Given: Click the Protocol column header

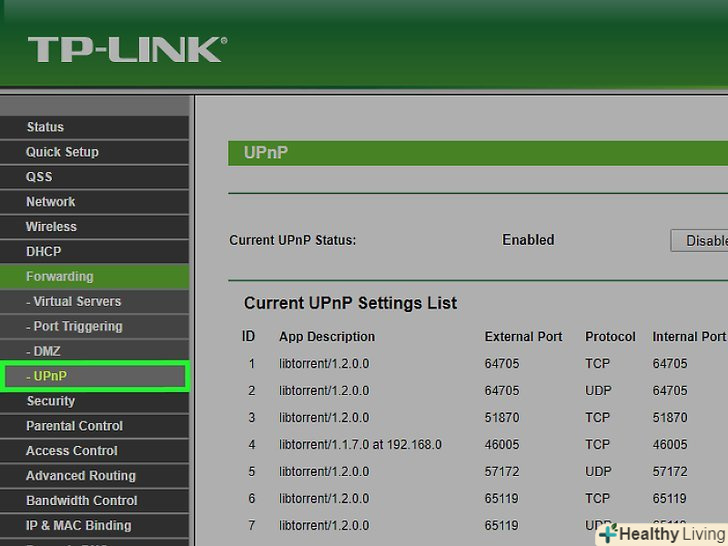Looking at the screenshot, I should (x=610, y=337).
